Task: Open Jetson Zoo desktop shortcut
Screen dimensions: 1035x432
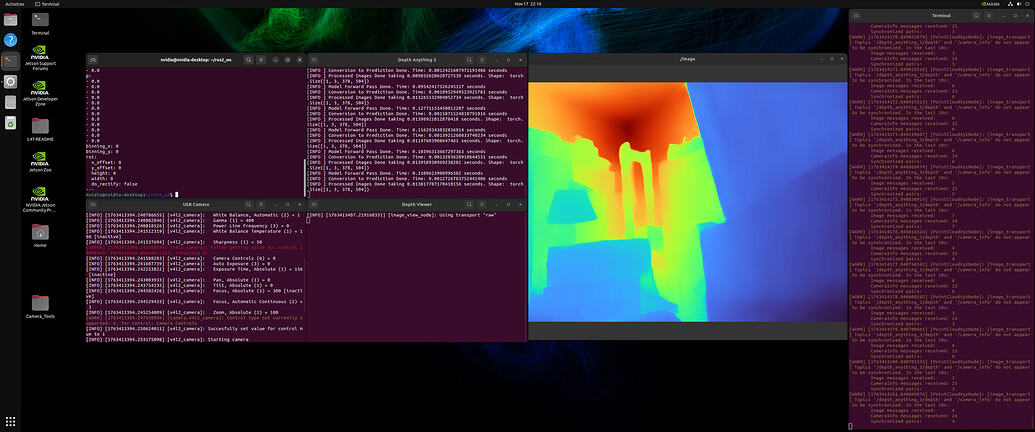Action: coord(40,161)
